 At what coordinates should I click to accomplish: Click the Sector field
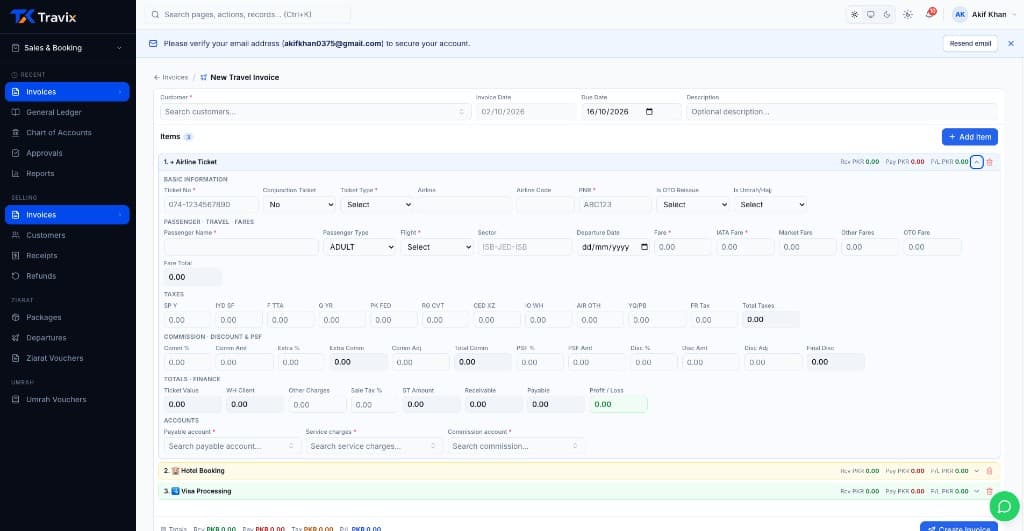524,247
